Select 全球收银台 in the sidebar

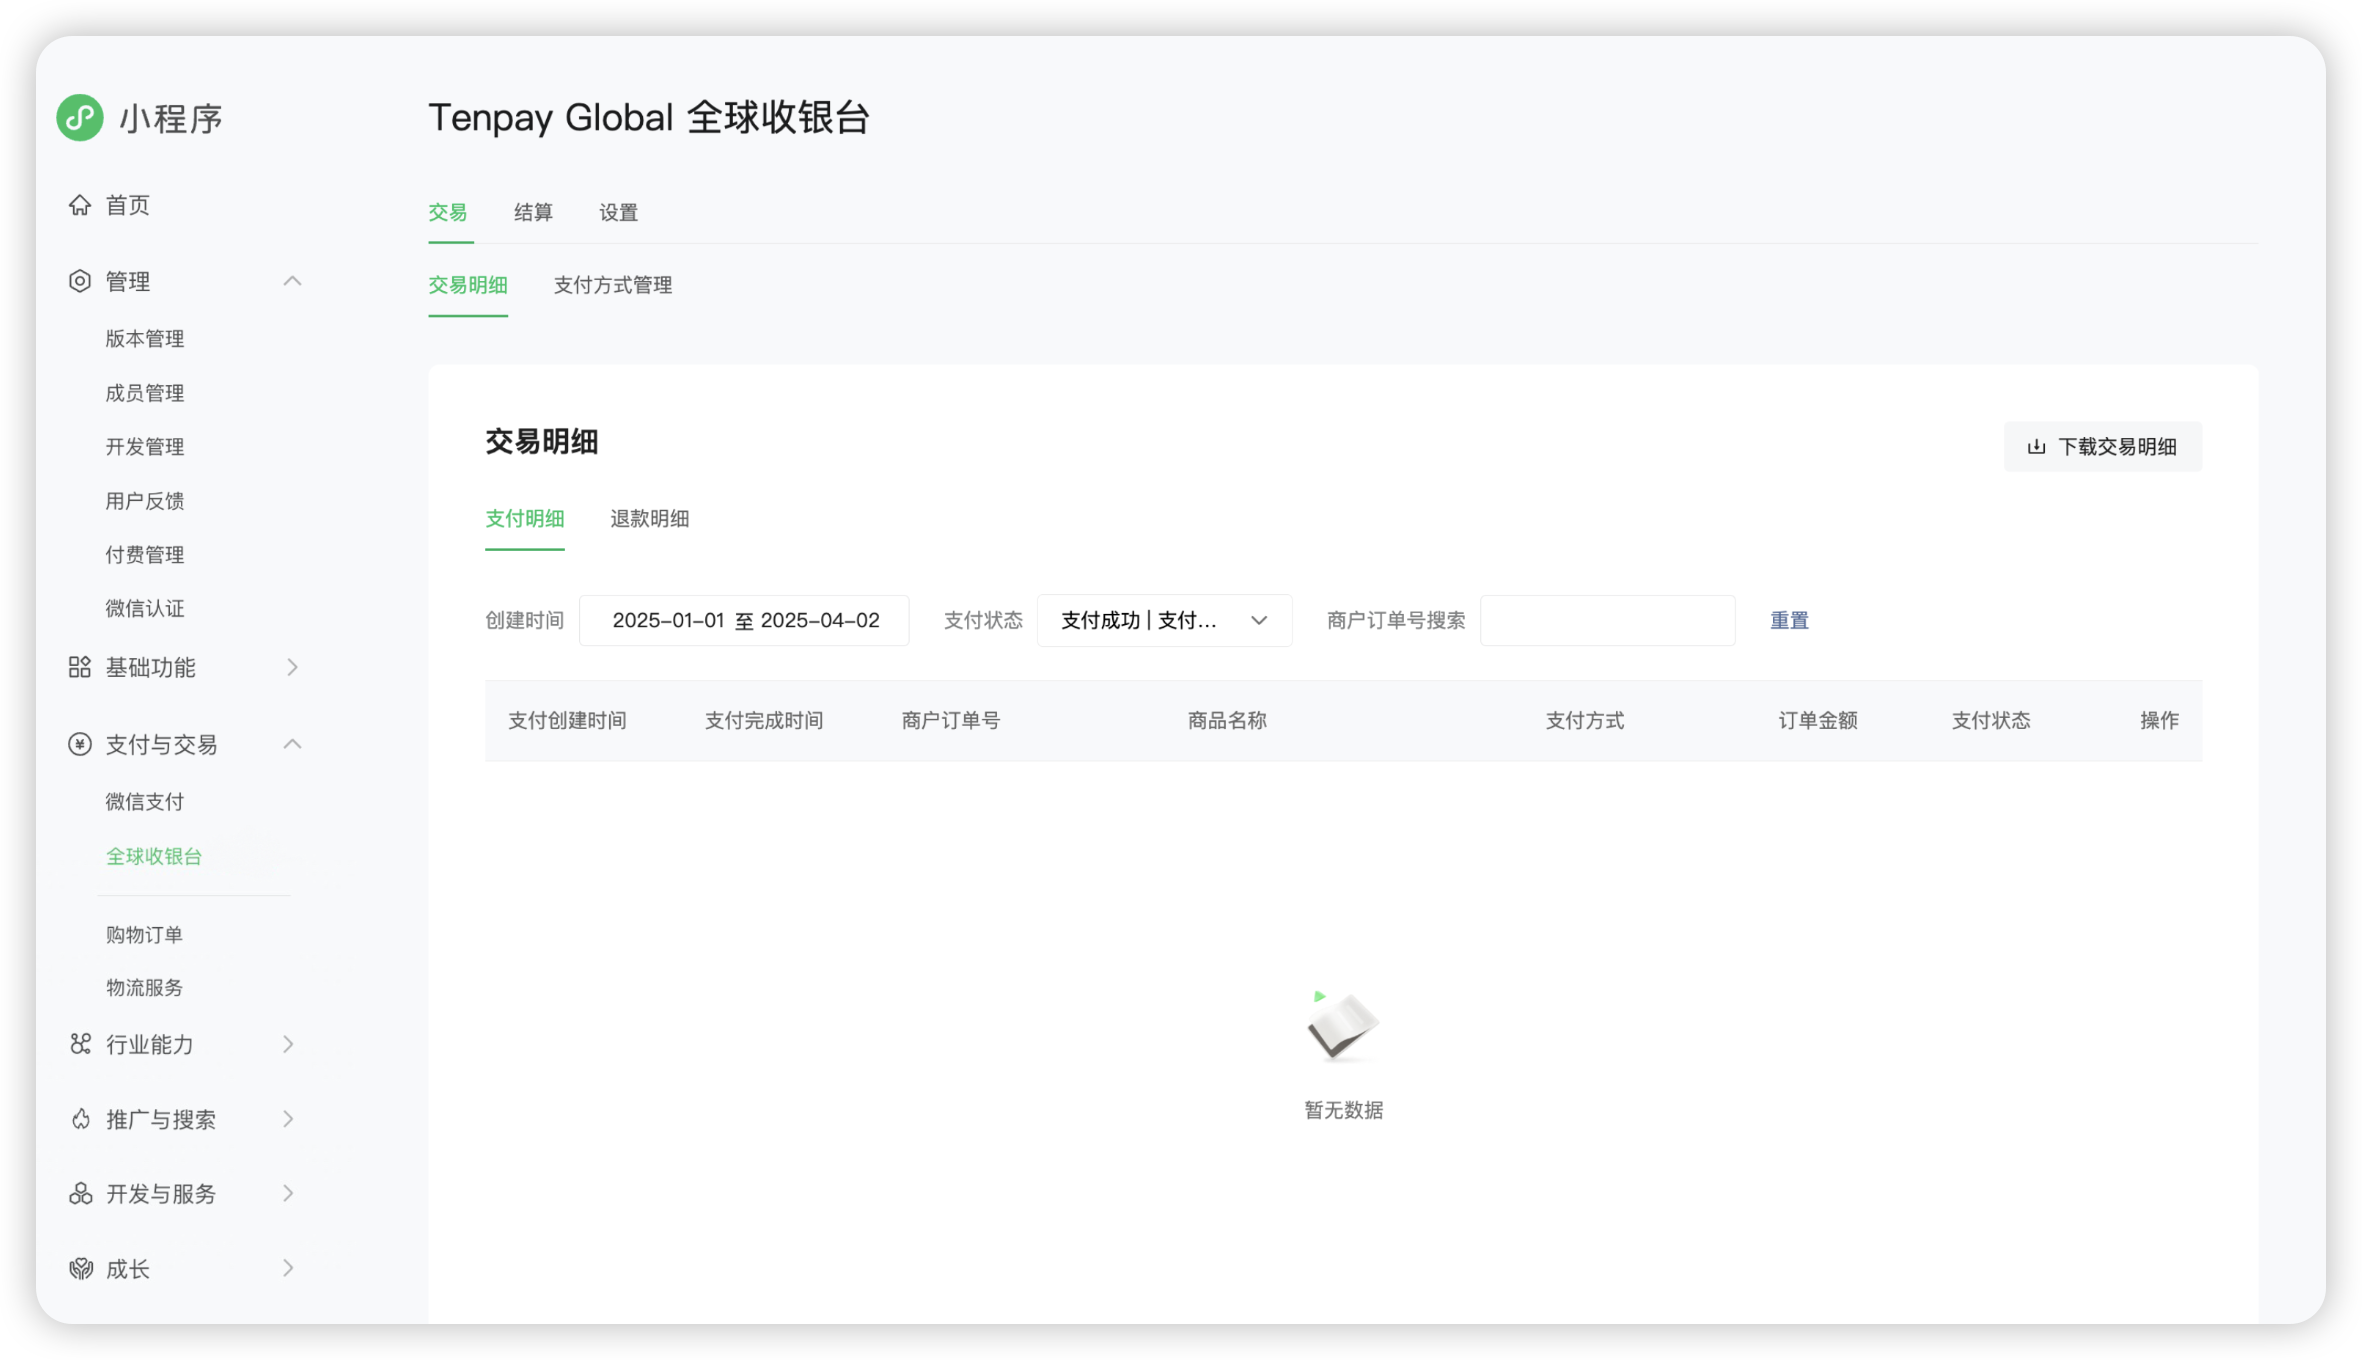pos(154,857)
